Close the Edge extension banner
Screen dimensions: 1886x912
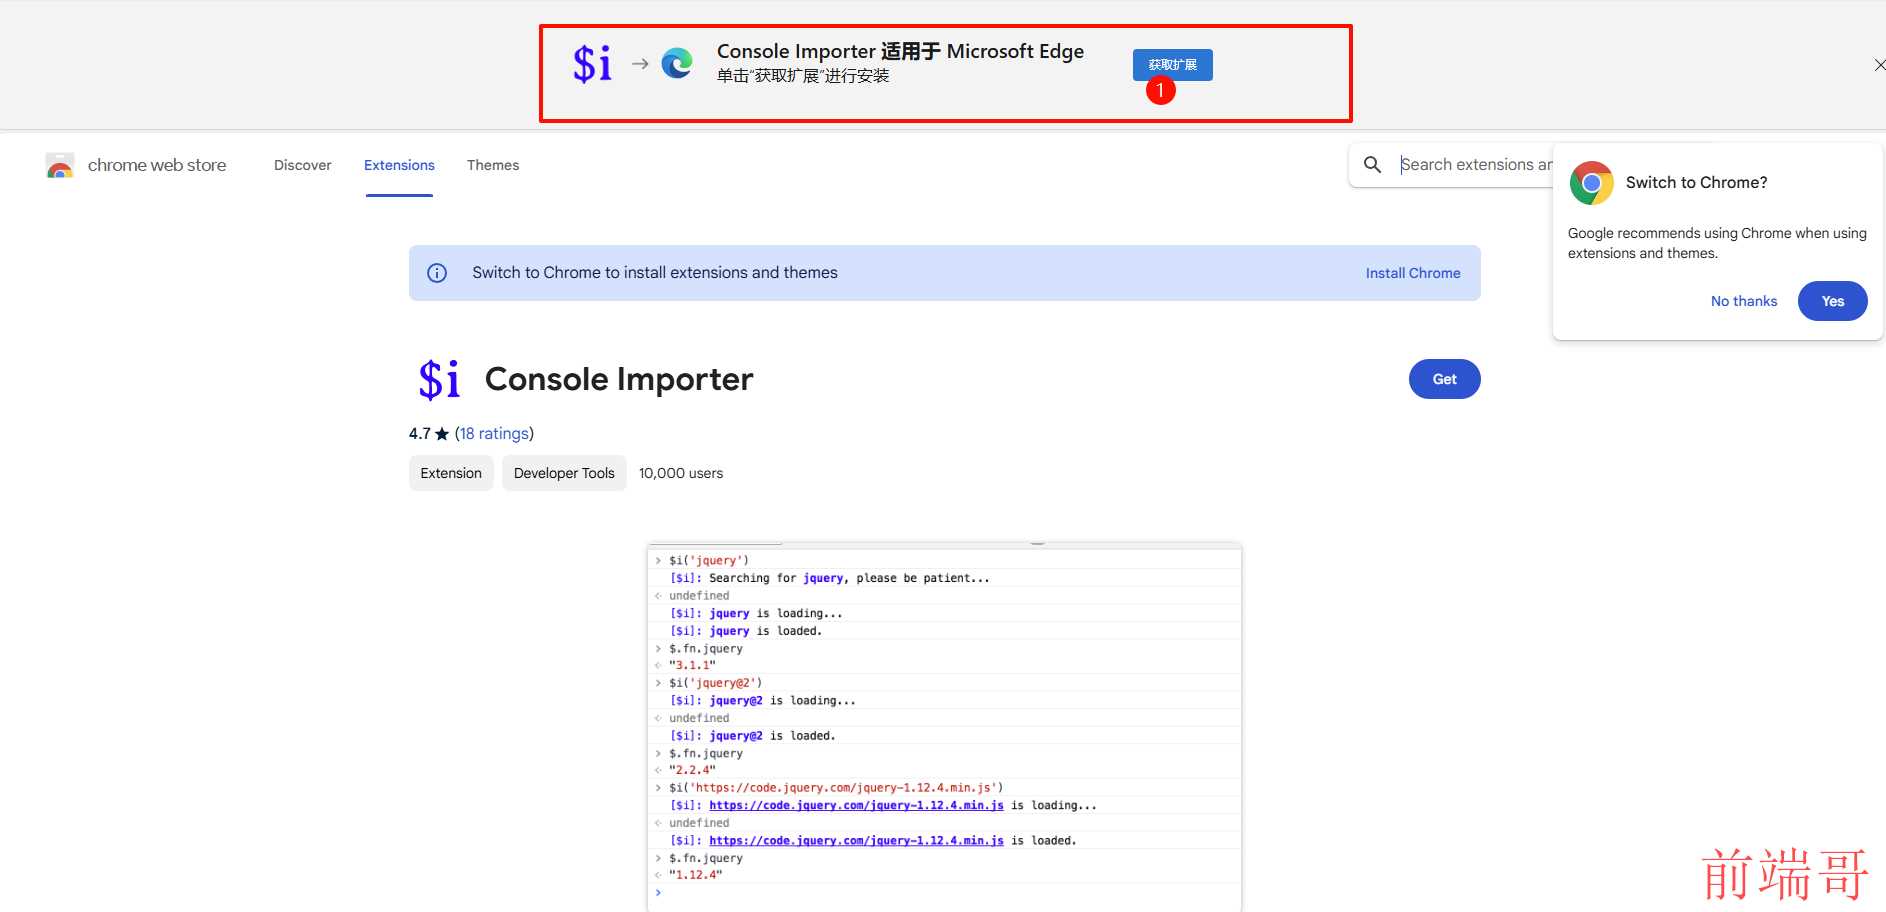[1879, 65]
